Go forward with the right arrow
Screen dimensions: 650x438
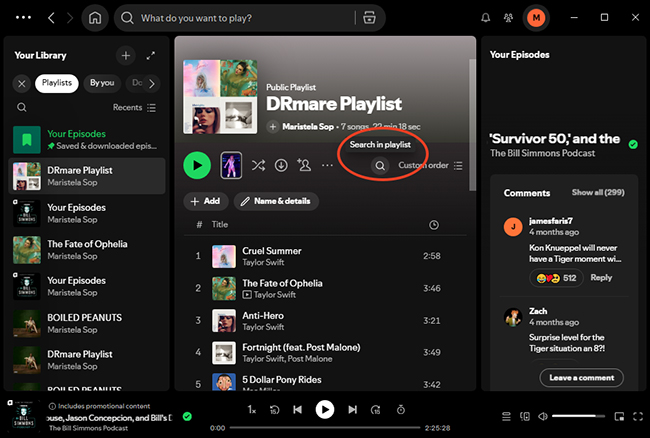[x=70, y=18]
